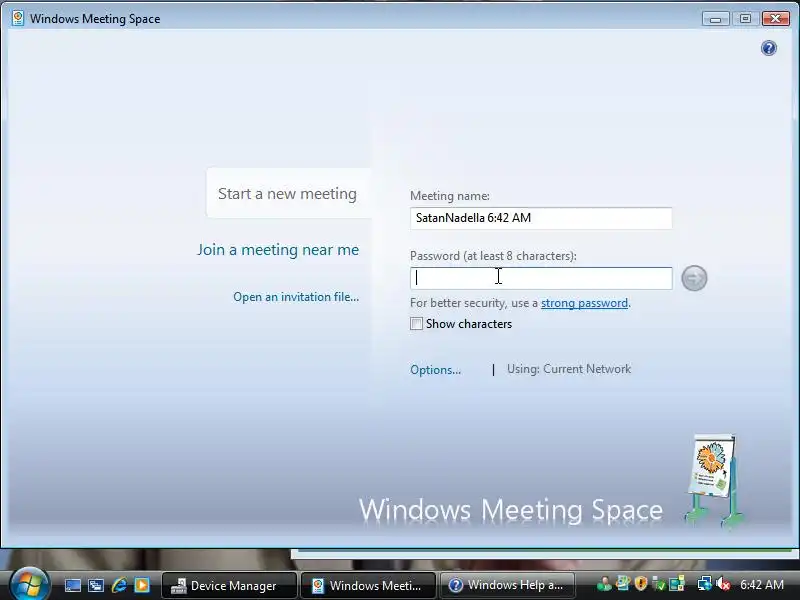Click the green arrow to create meeting

click(694, 278)
